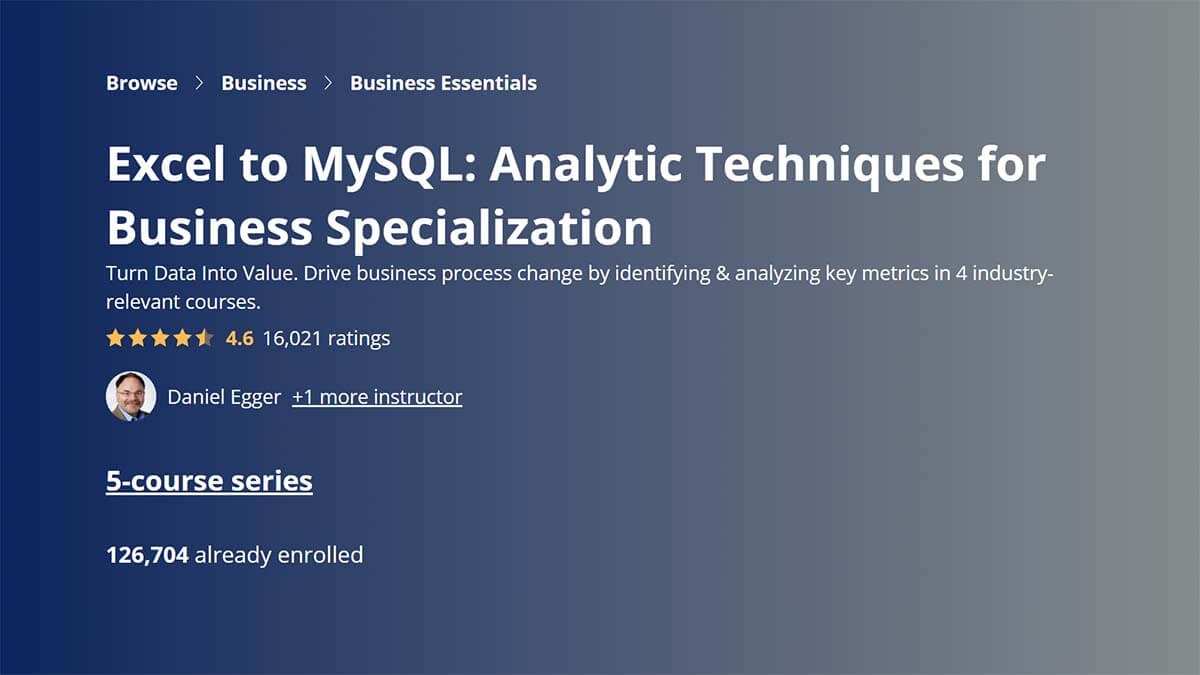Open Browse from the breadcrumb
This screenshot has height=675, width=1200.
click(141, 83)
